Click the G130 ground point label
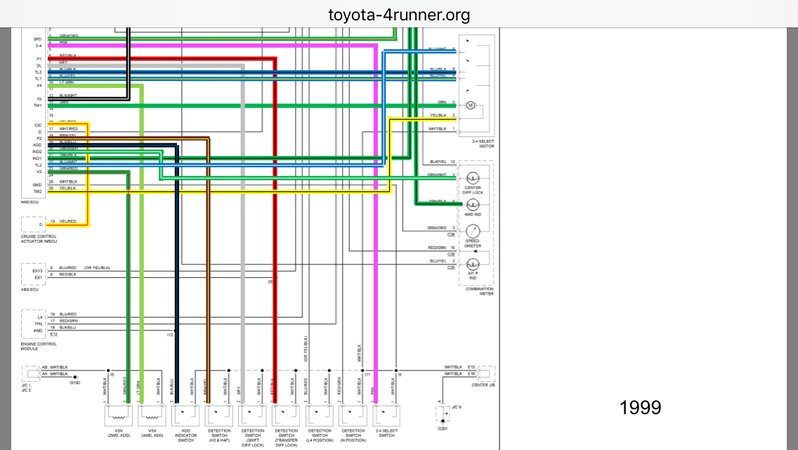 pos(75,383)
